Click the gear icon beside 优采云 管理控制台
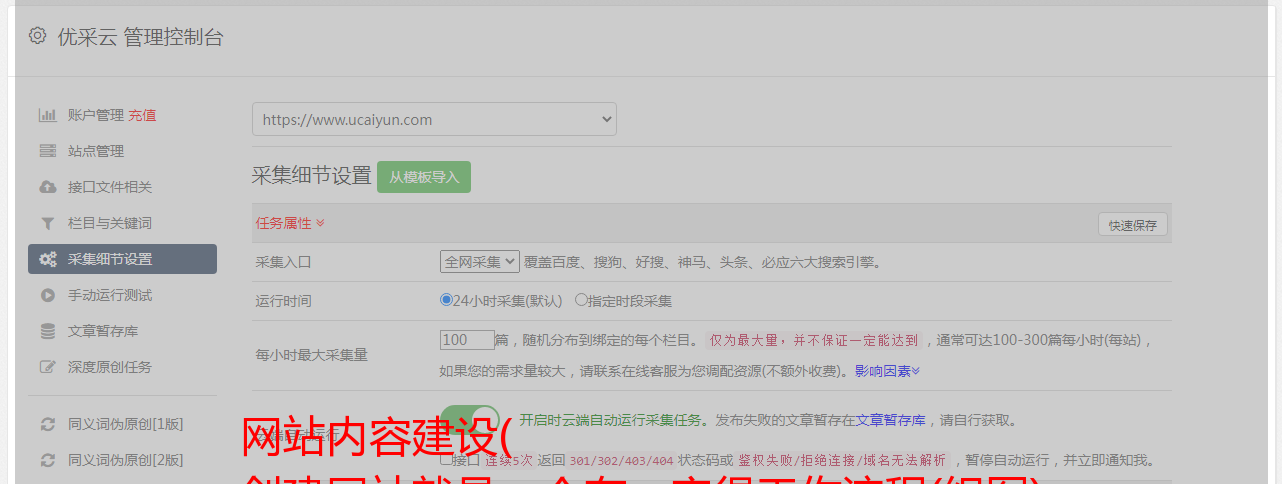1282x484 pixels. (x=37, y=36)
